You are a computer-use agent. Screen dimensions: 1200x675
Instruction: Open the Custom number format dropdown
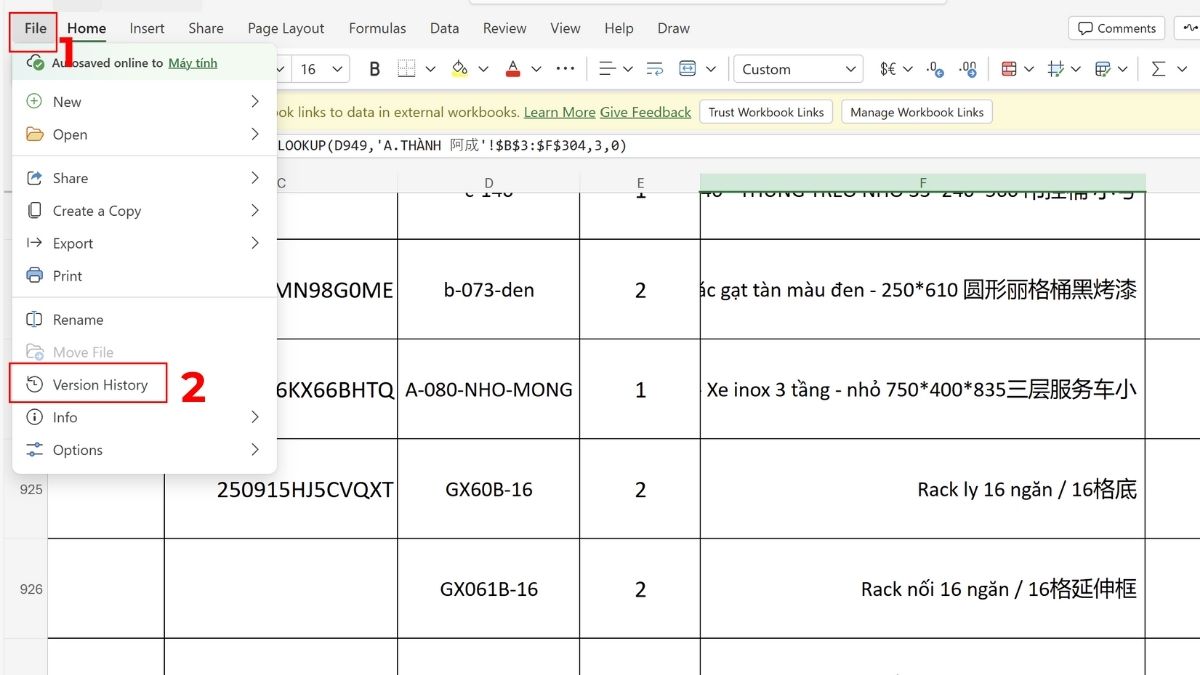[798, 69]
